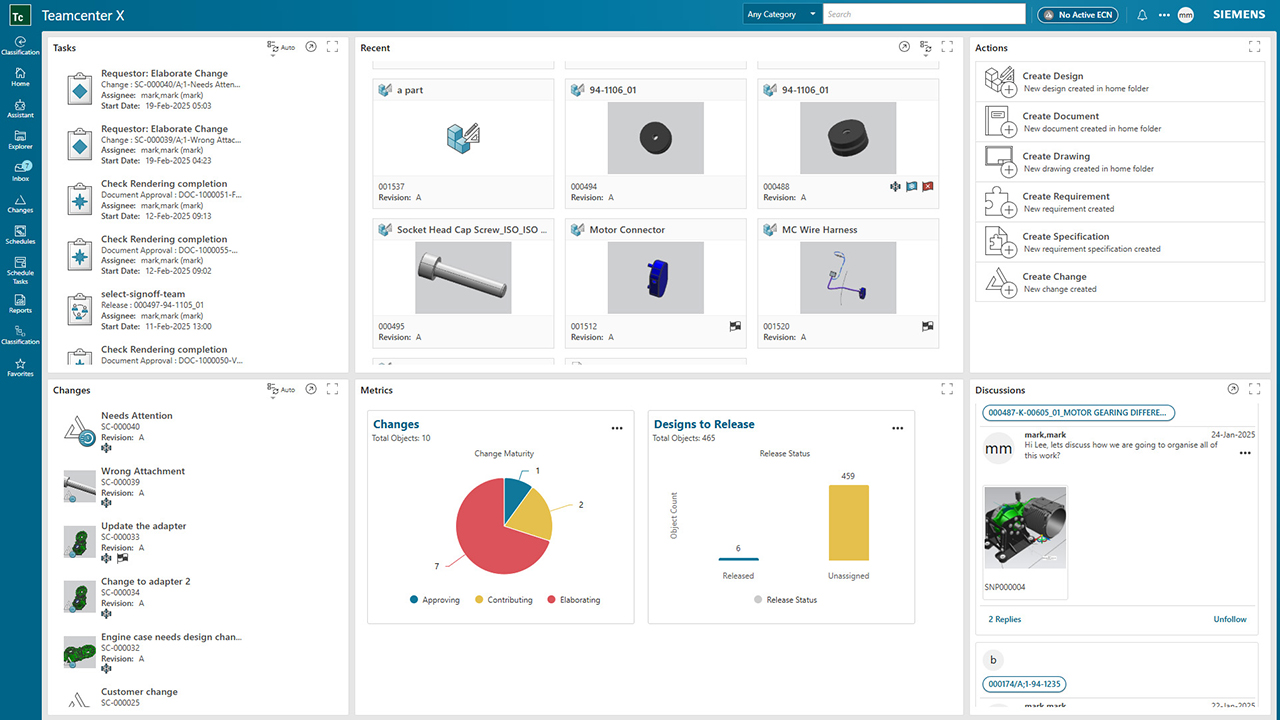Viewport: 1280px width, 720px height.
Task: Click No Active ECN in the header
Action: tap(1077, 14)
